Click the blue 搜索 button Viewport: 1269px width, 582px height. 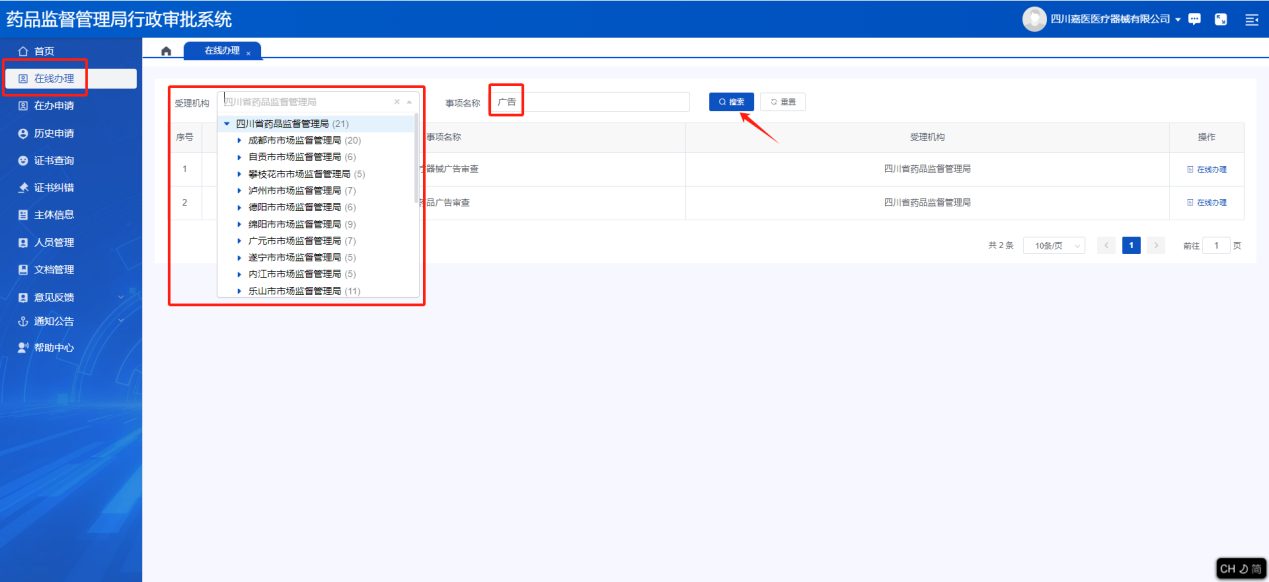click(x=731, y=102)
